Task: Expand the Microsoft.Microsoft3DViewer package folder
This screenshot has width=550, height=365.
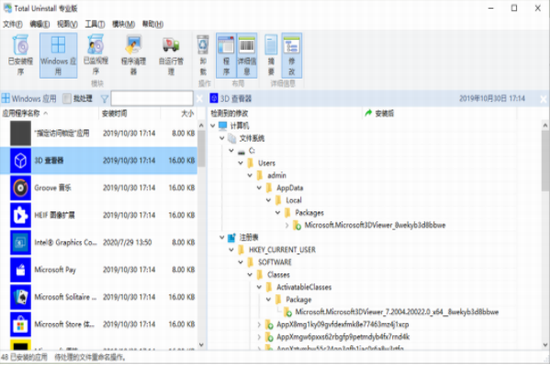Action: click(x=287, y=225)
